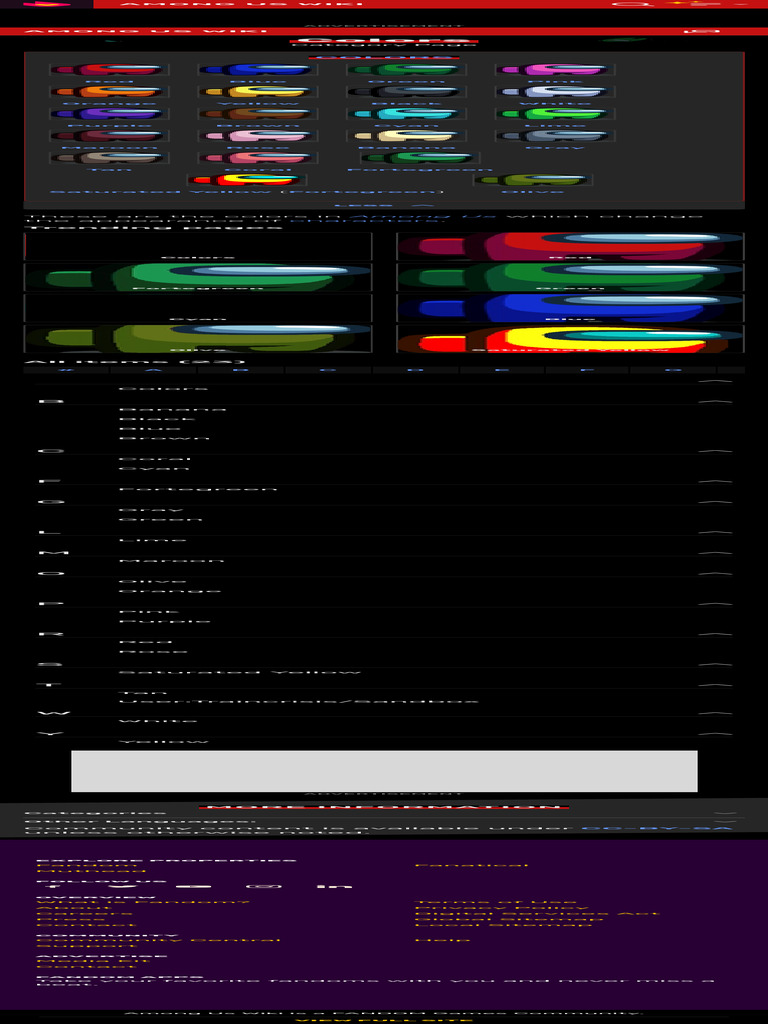This screenshot has width=768, height=1024.
Task: Click the Orange crewmate icon in the navbox
Action: [109, 92]
